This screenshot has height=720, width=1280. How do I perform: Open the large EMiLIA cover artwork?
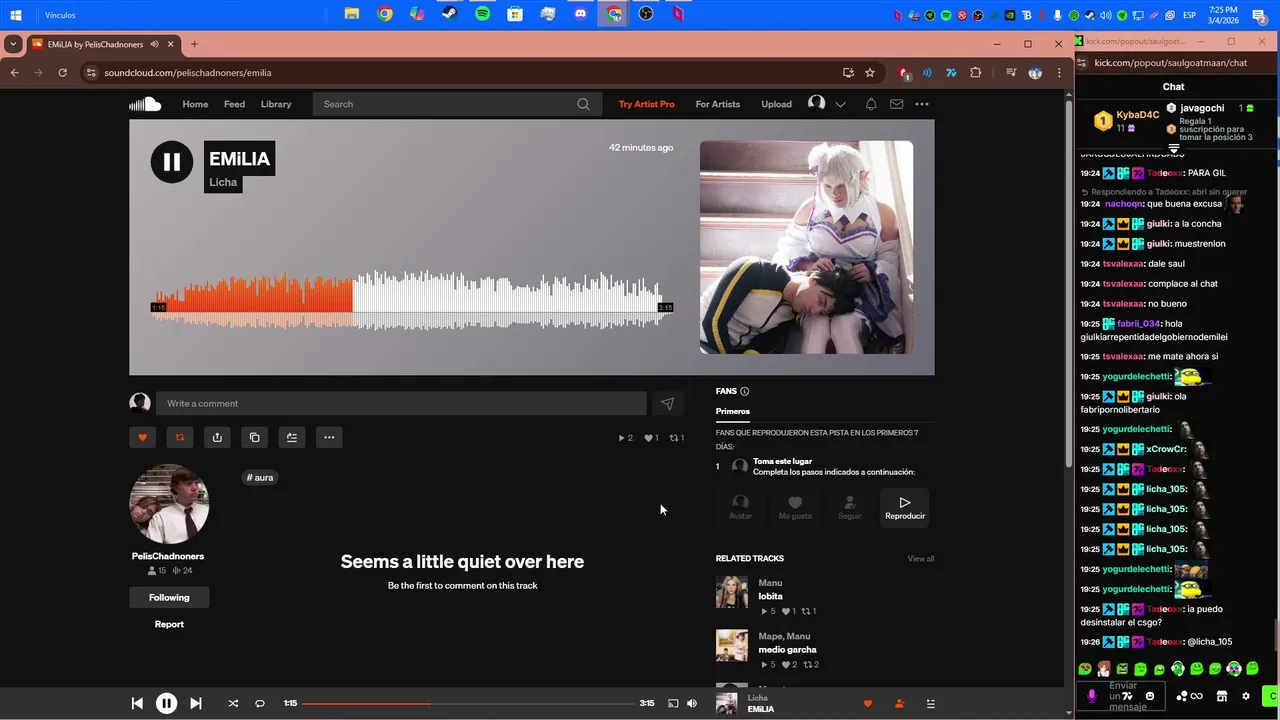[x=806, y=247]
